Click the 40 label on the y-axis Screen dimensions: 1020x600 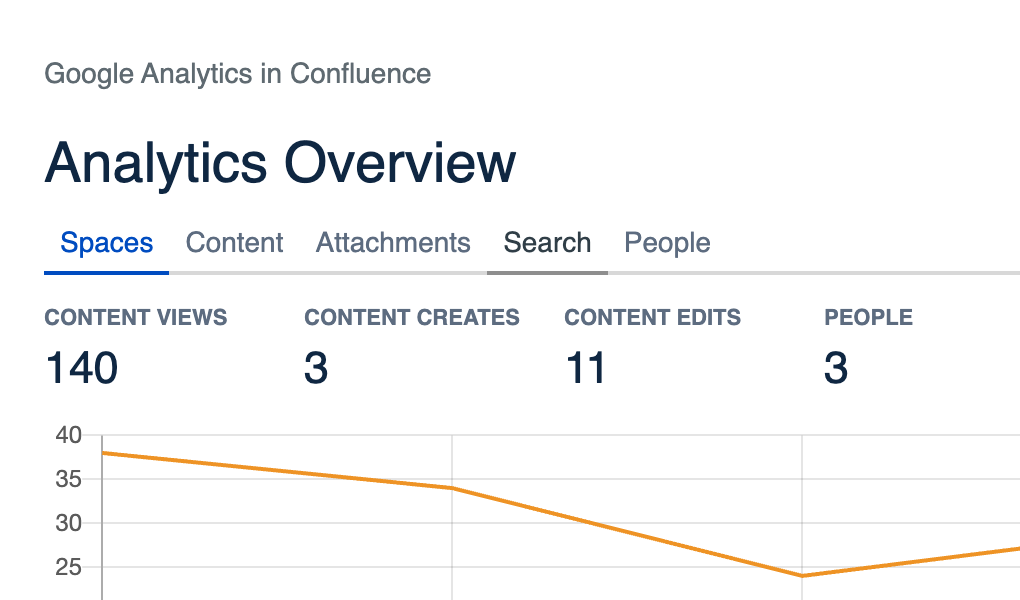[69, 435]
